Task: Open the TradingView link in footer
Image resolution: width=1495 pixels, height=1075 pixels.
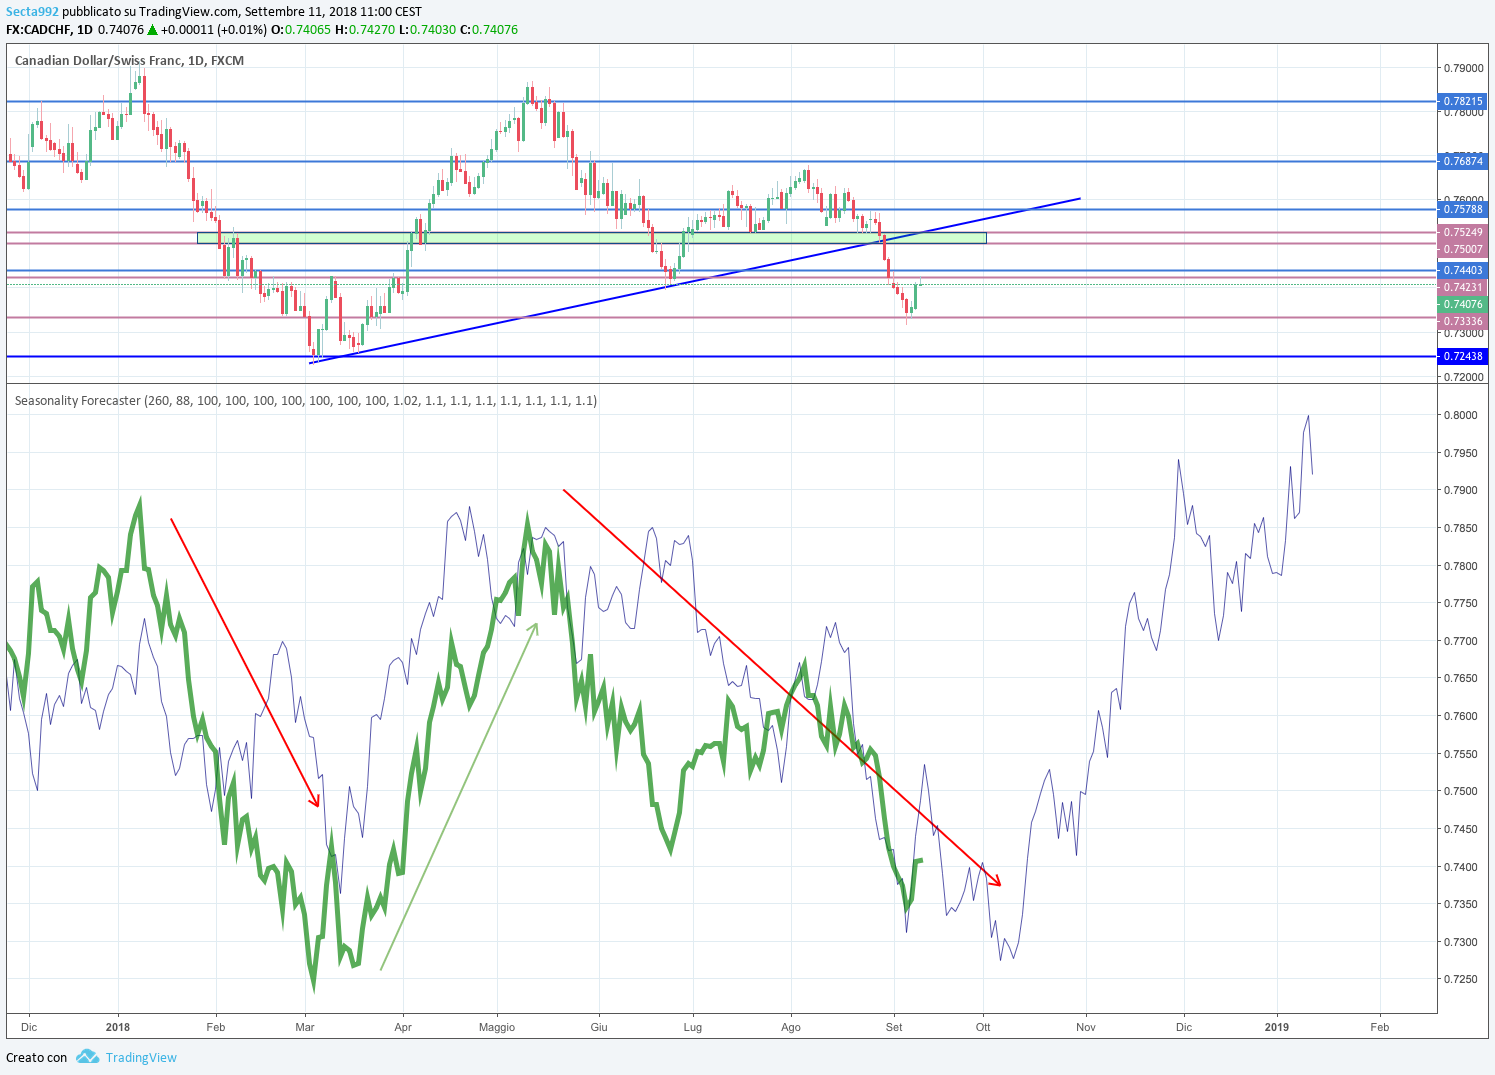Action: tap(141, 1057)
